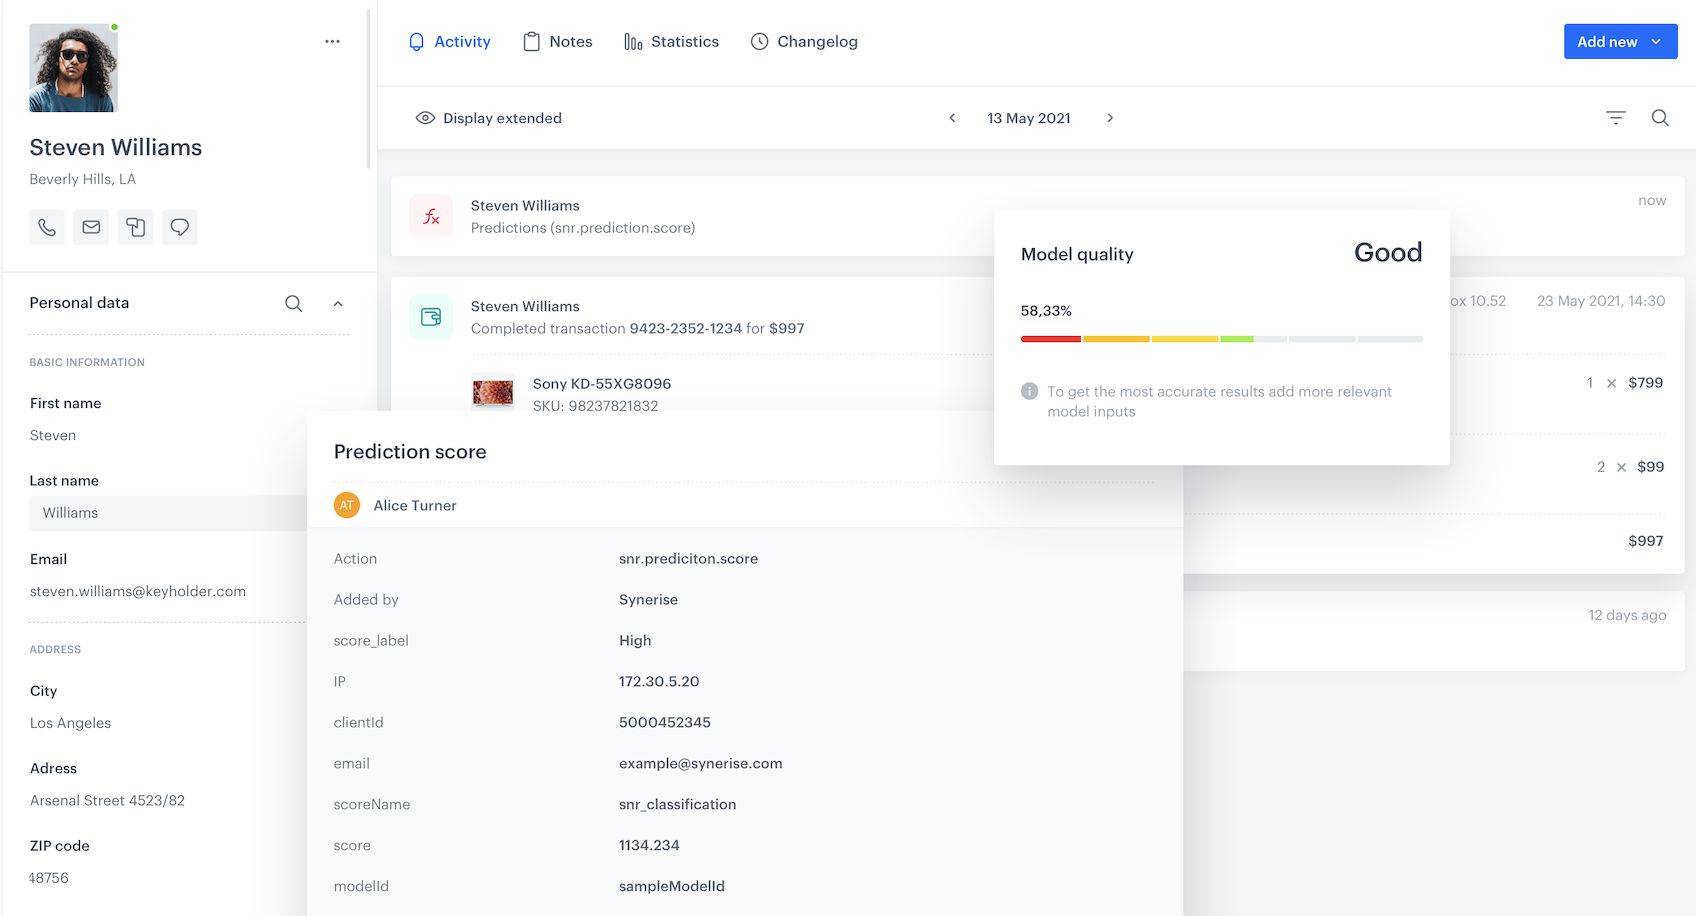Click the Model quality progress bar
This screenshot has width=1696, height=916.
click(x=1221, y=338)
